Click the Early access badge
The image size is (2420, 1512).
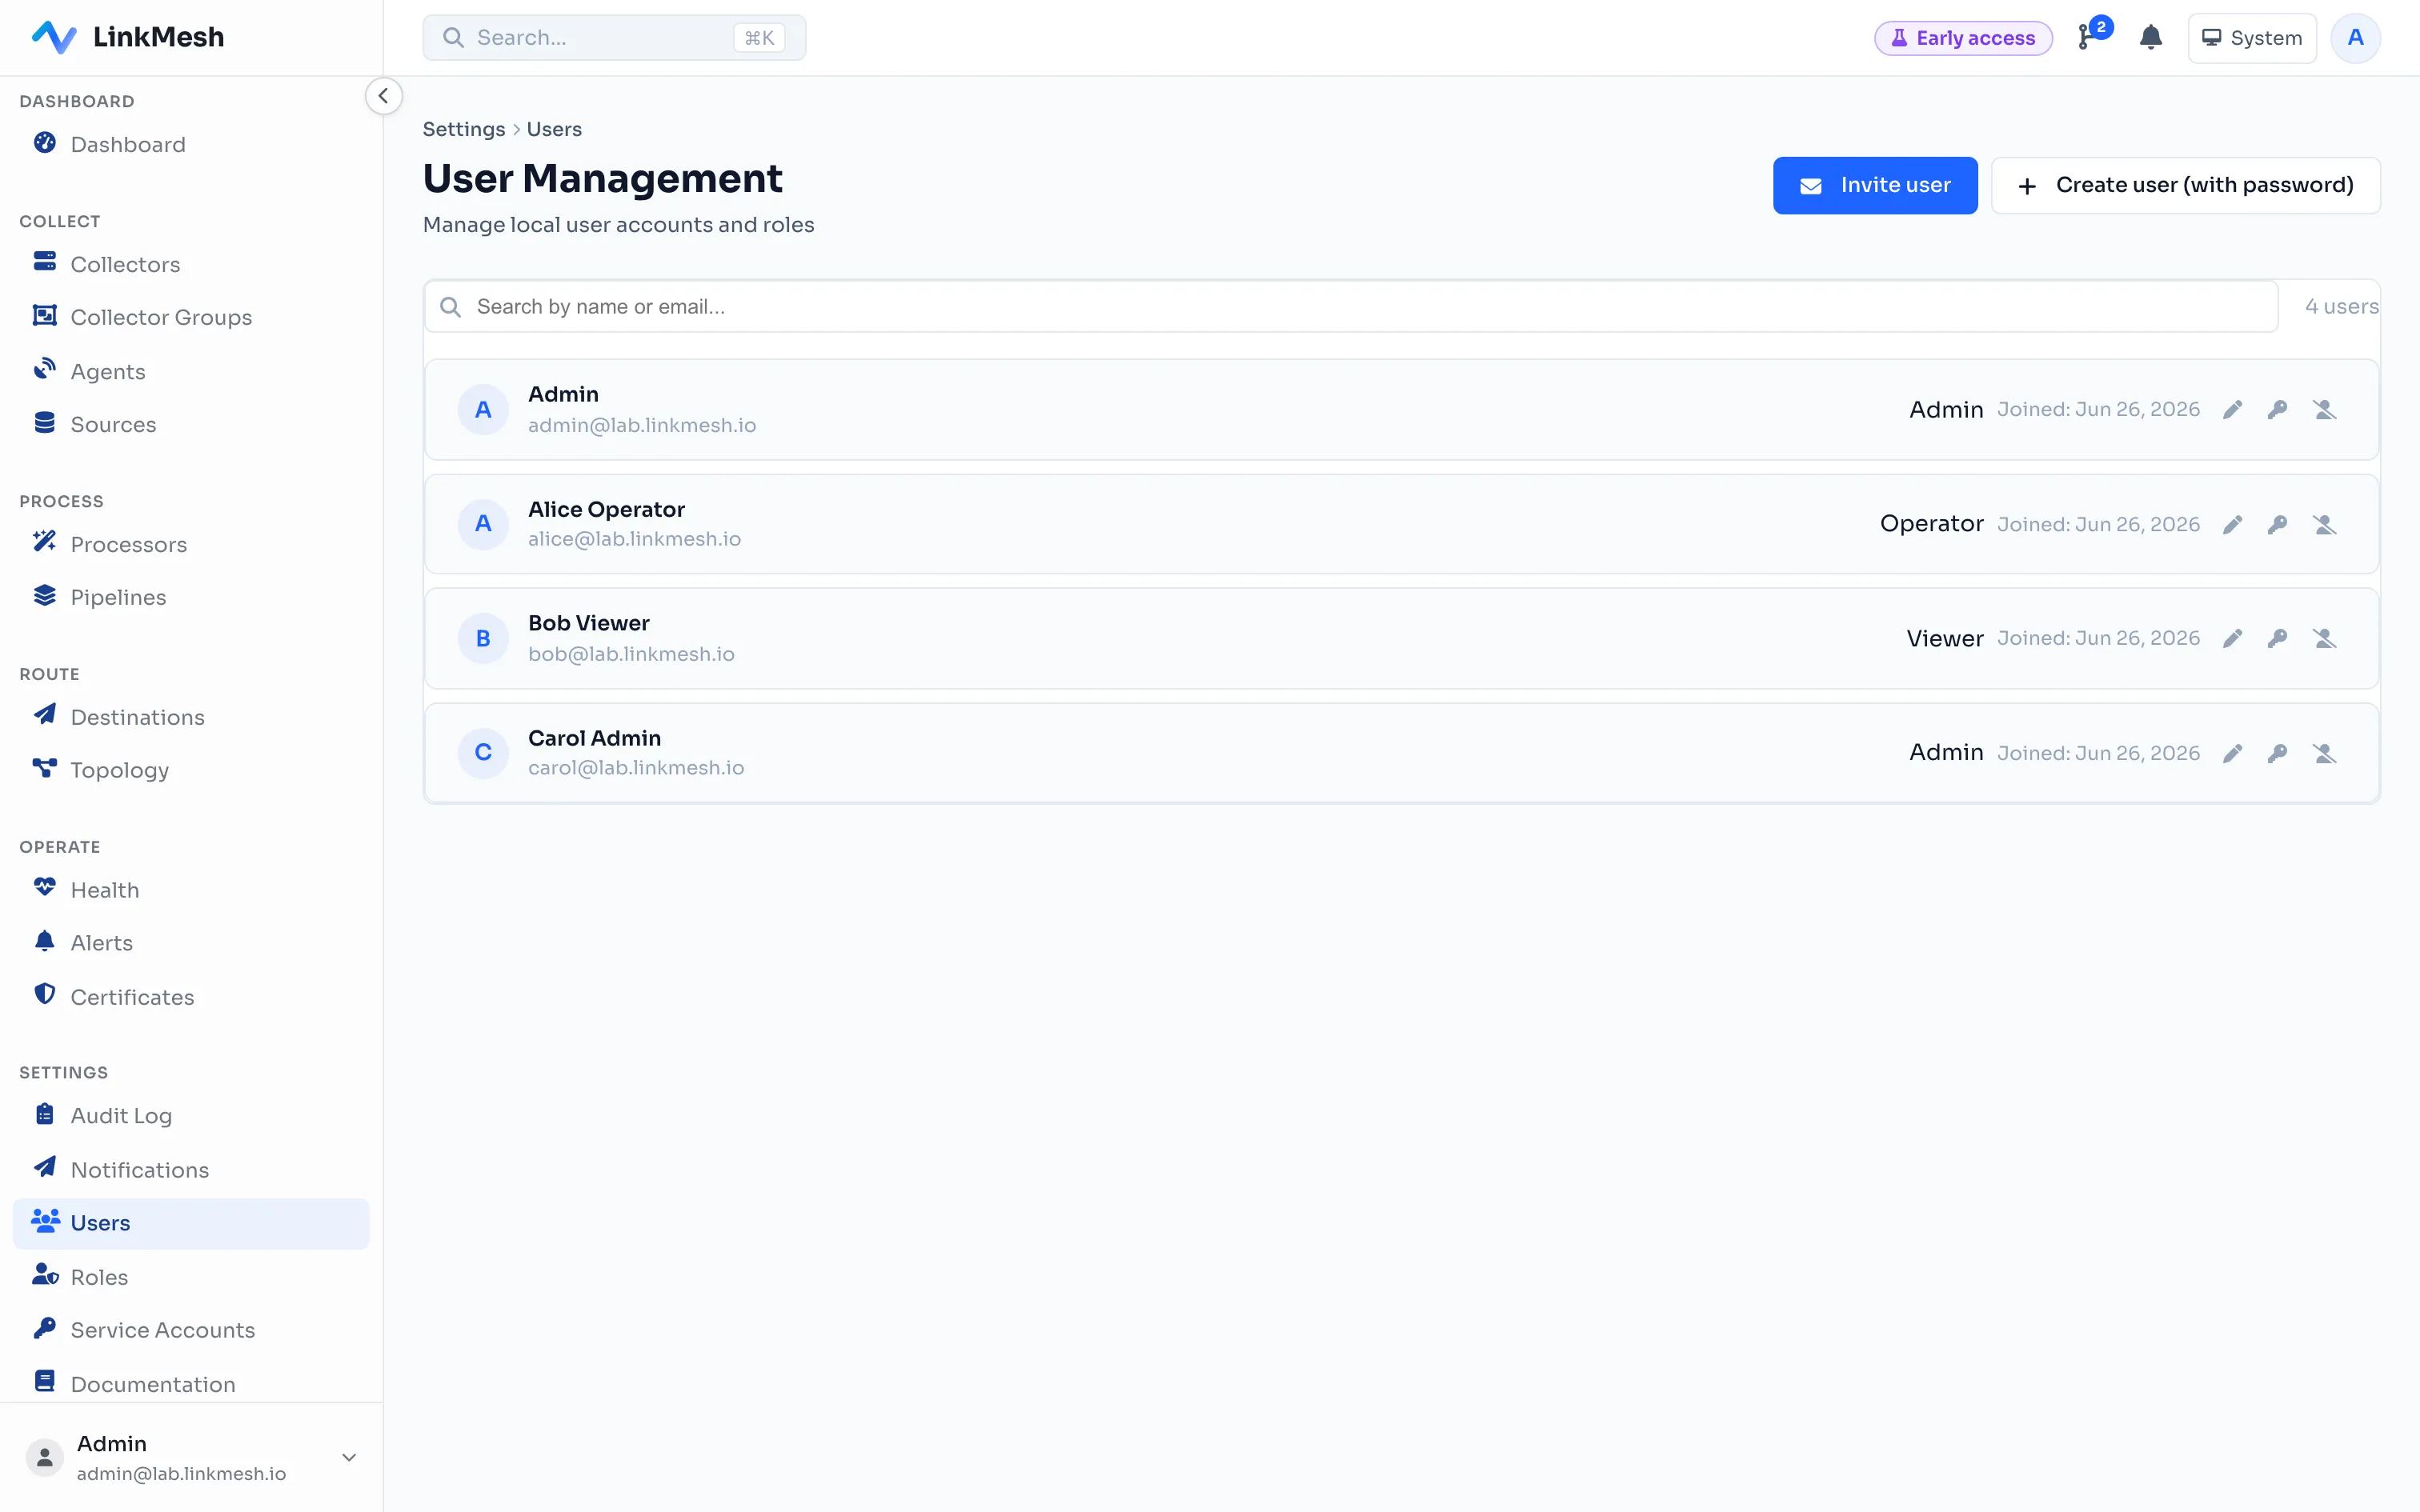1963,38
